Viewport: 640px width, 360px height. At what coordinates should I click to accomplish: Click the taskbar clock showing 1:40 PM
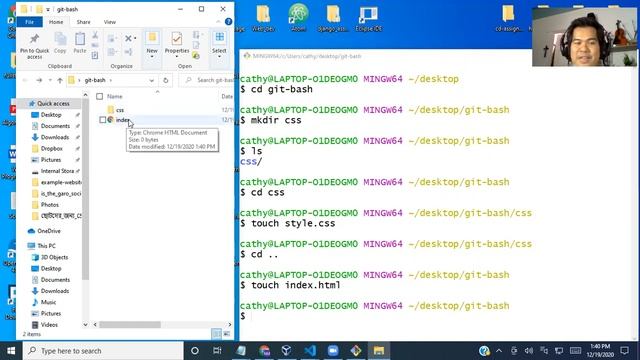[x=600, y=351]
